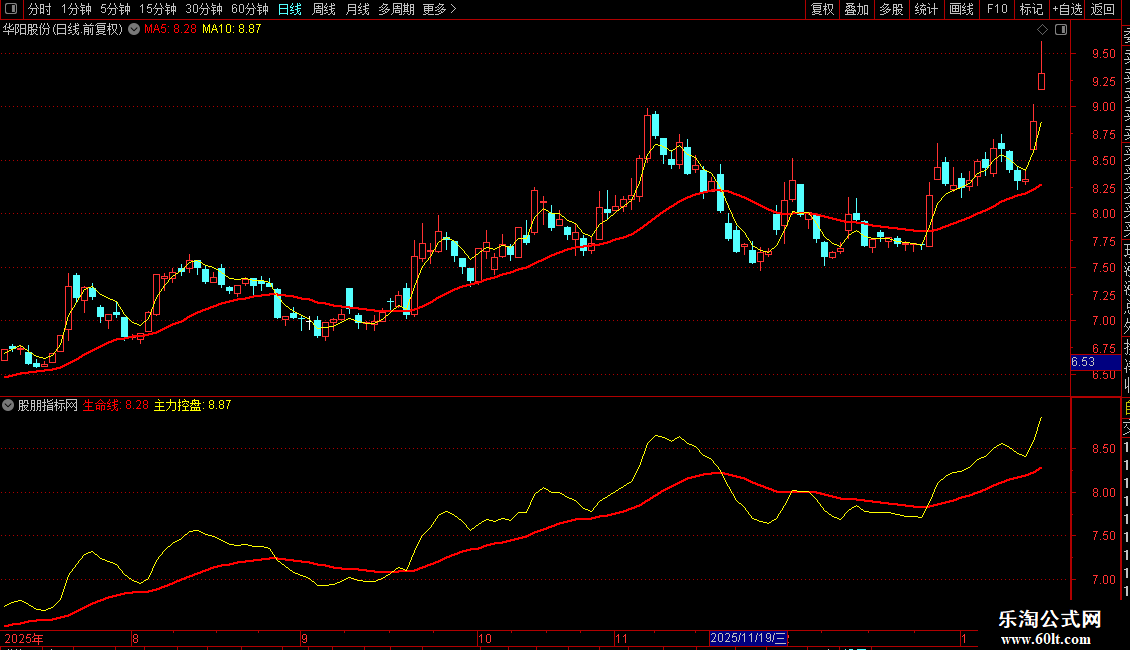Click the 复权 adjustment button
1130x650 pixels.
[x=822, y=9]
